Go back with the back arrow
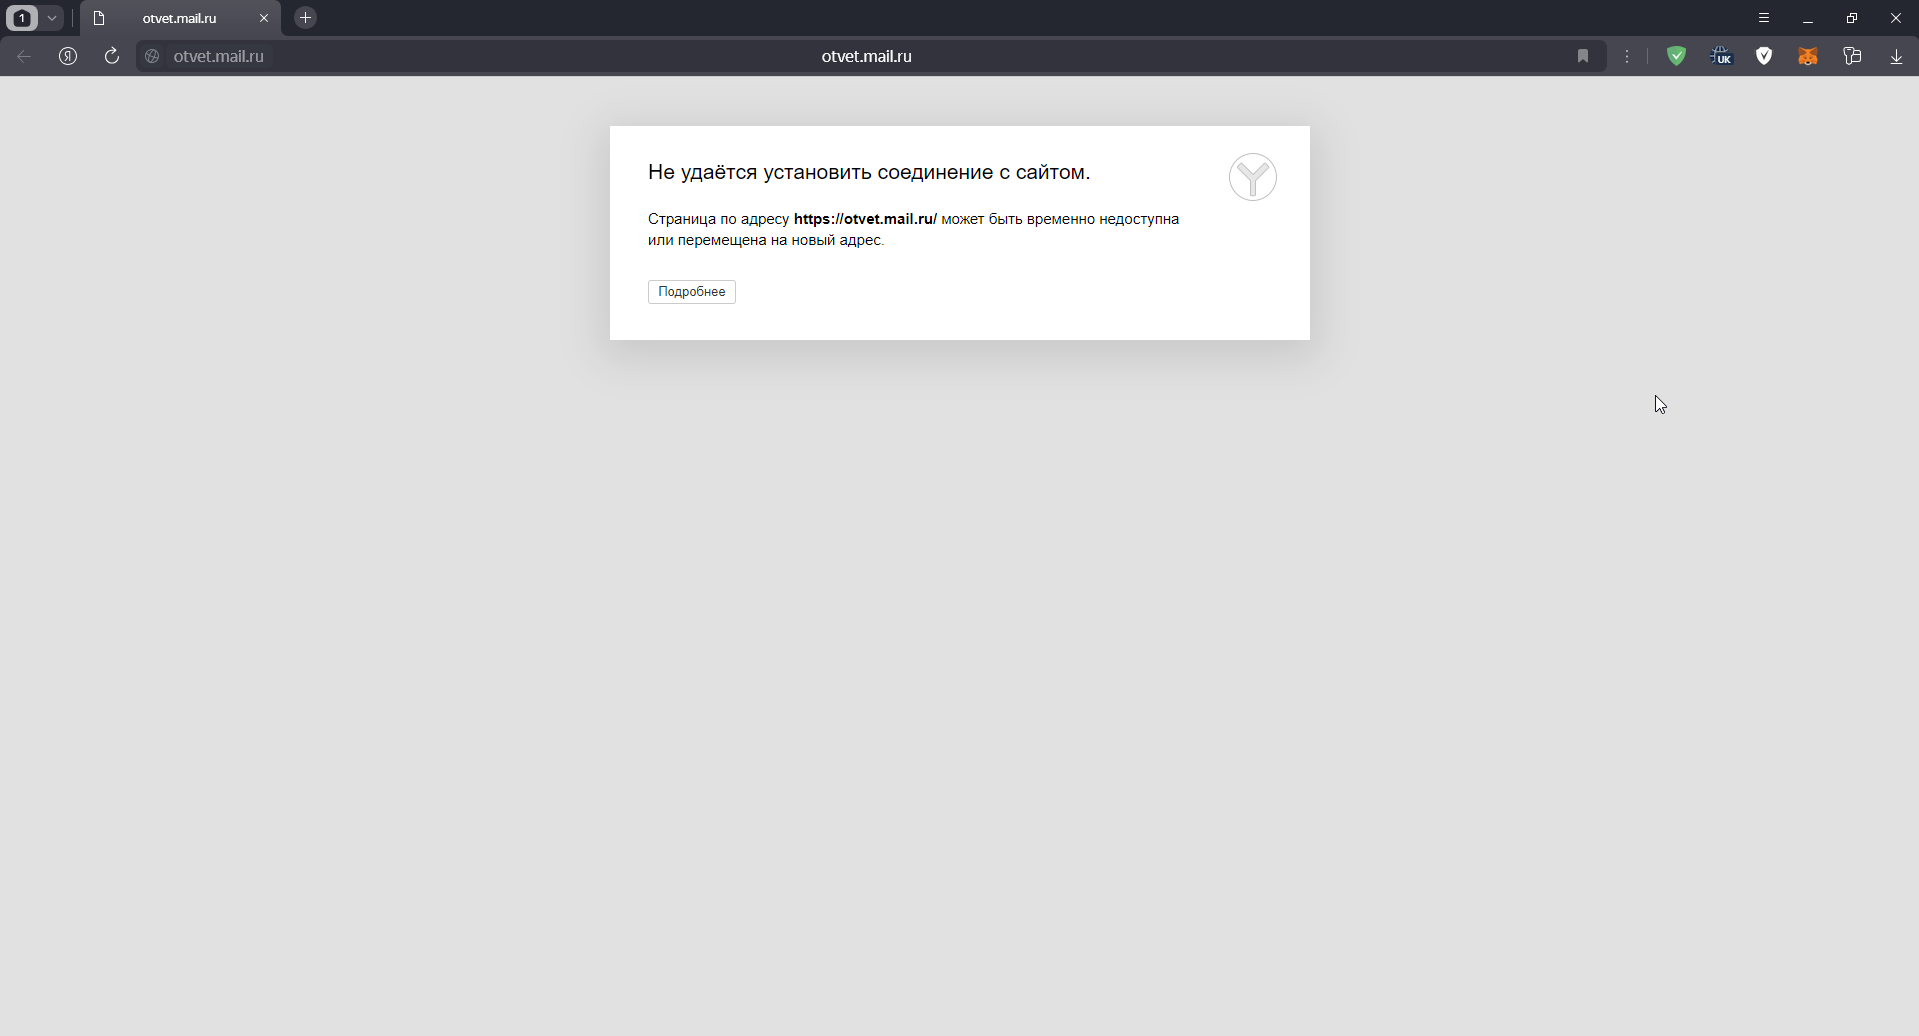 tap(24, 56)
